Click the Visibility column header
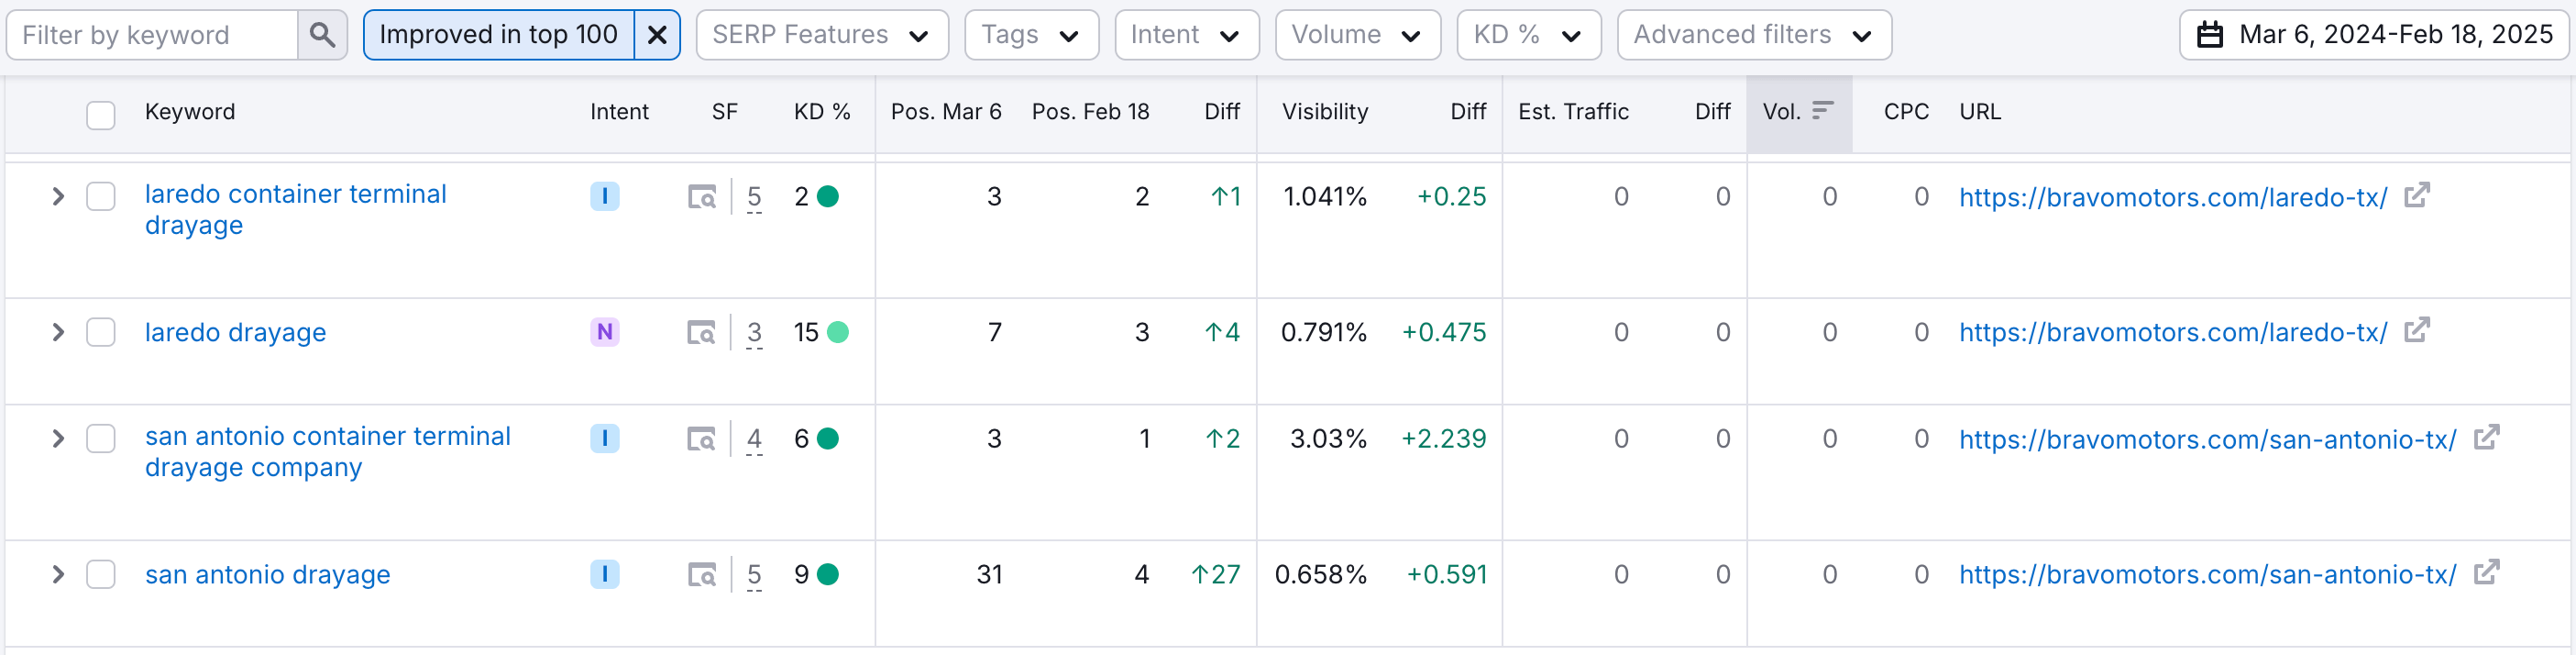 1324,112
